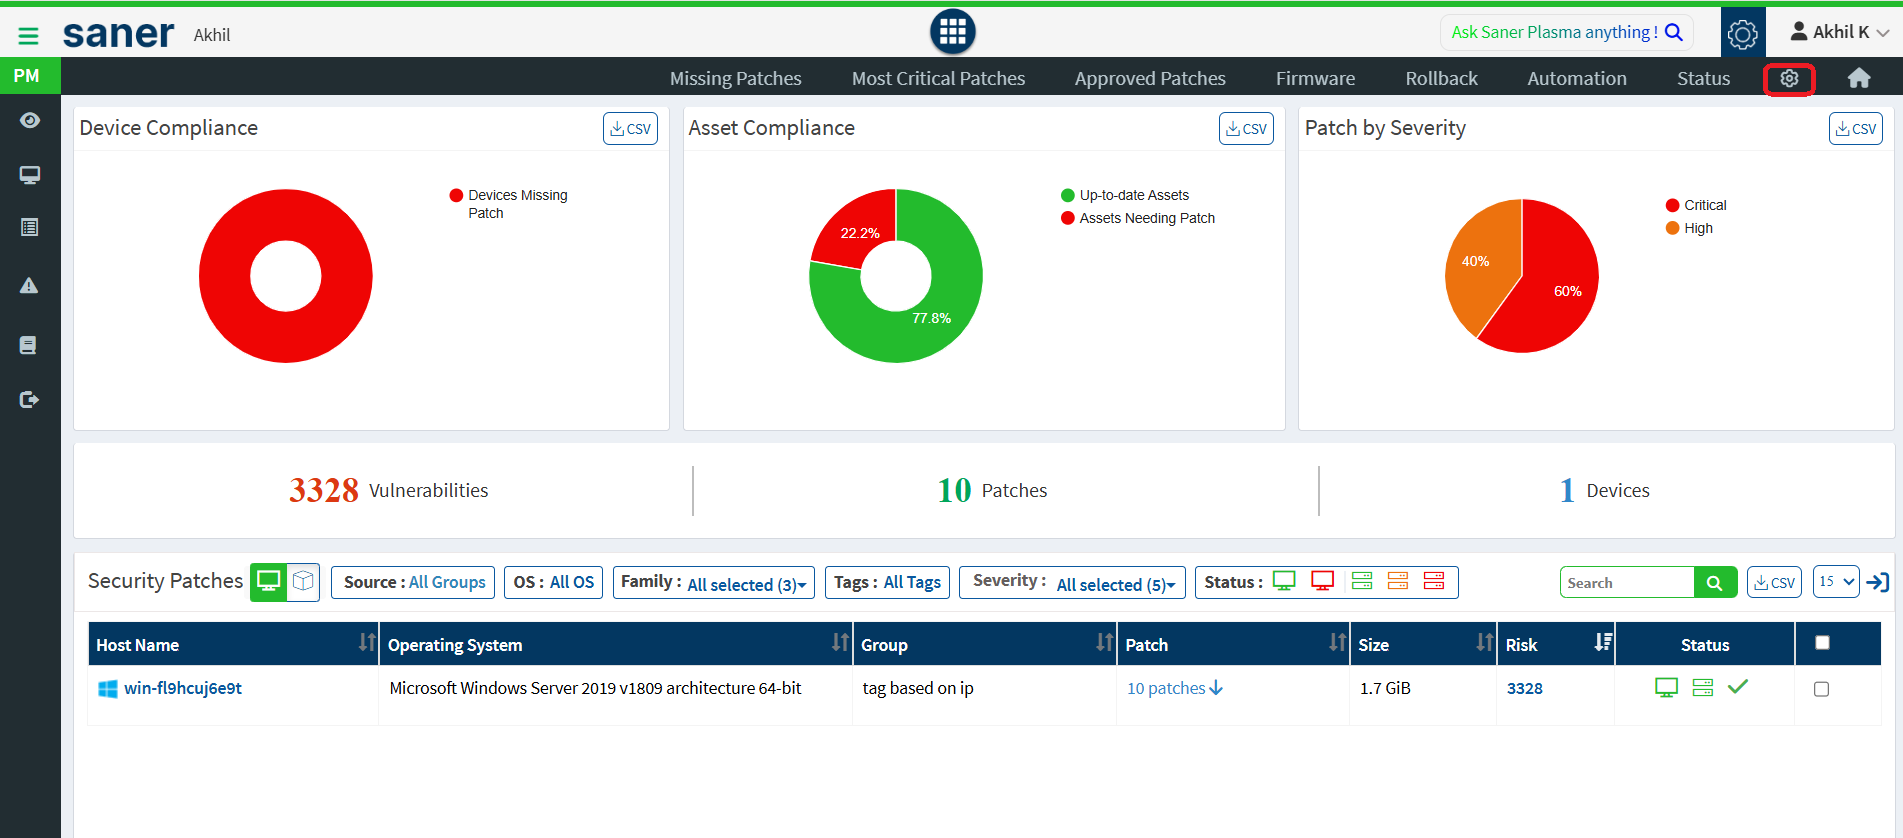Image resolution: width=1903 pixels, height=838 pixels.
Task: Click the patch management settings gear icon
Action: (1789, 78)
